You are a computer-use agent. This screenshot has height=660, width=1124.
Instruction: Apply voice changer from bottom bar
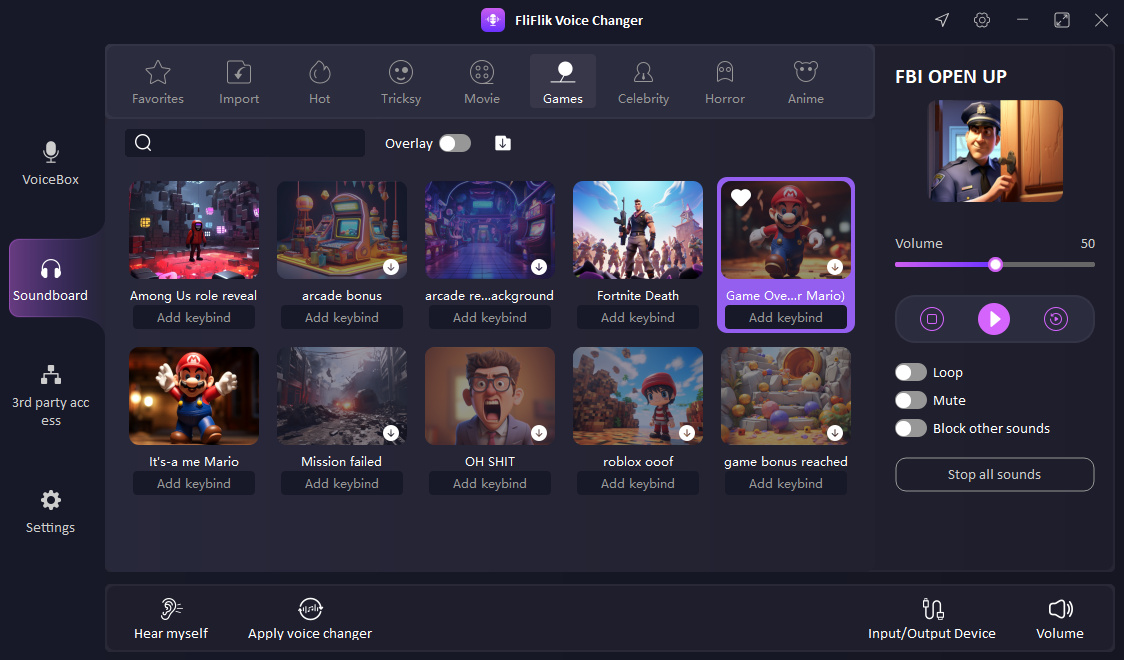pos(310,617)
